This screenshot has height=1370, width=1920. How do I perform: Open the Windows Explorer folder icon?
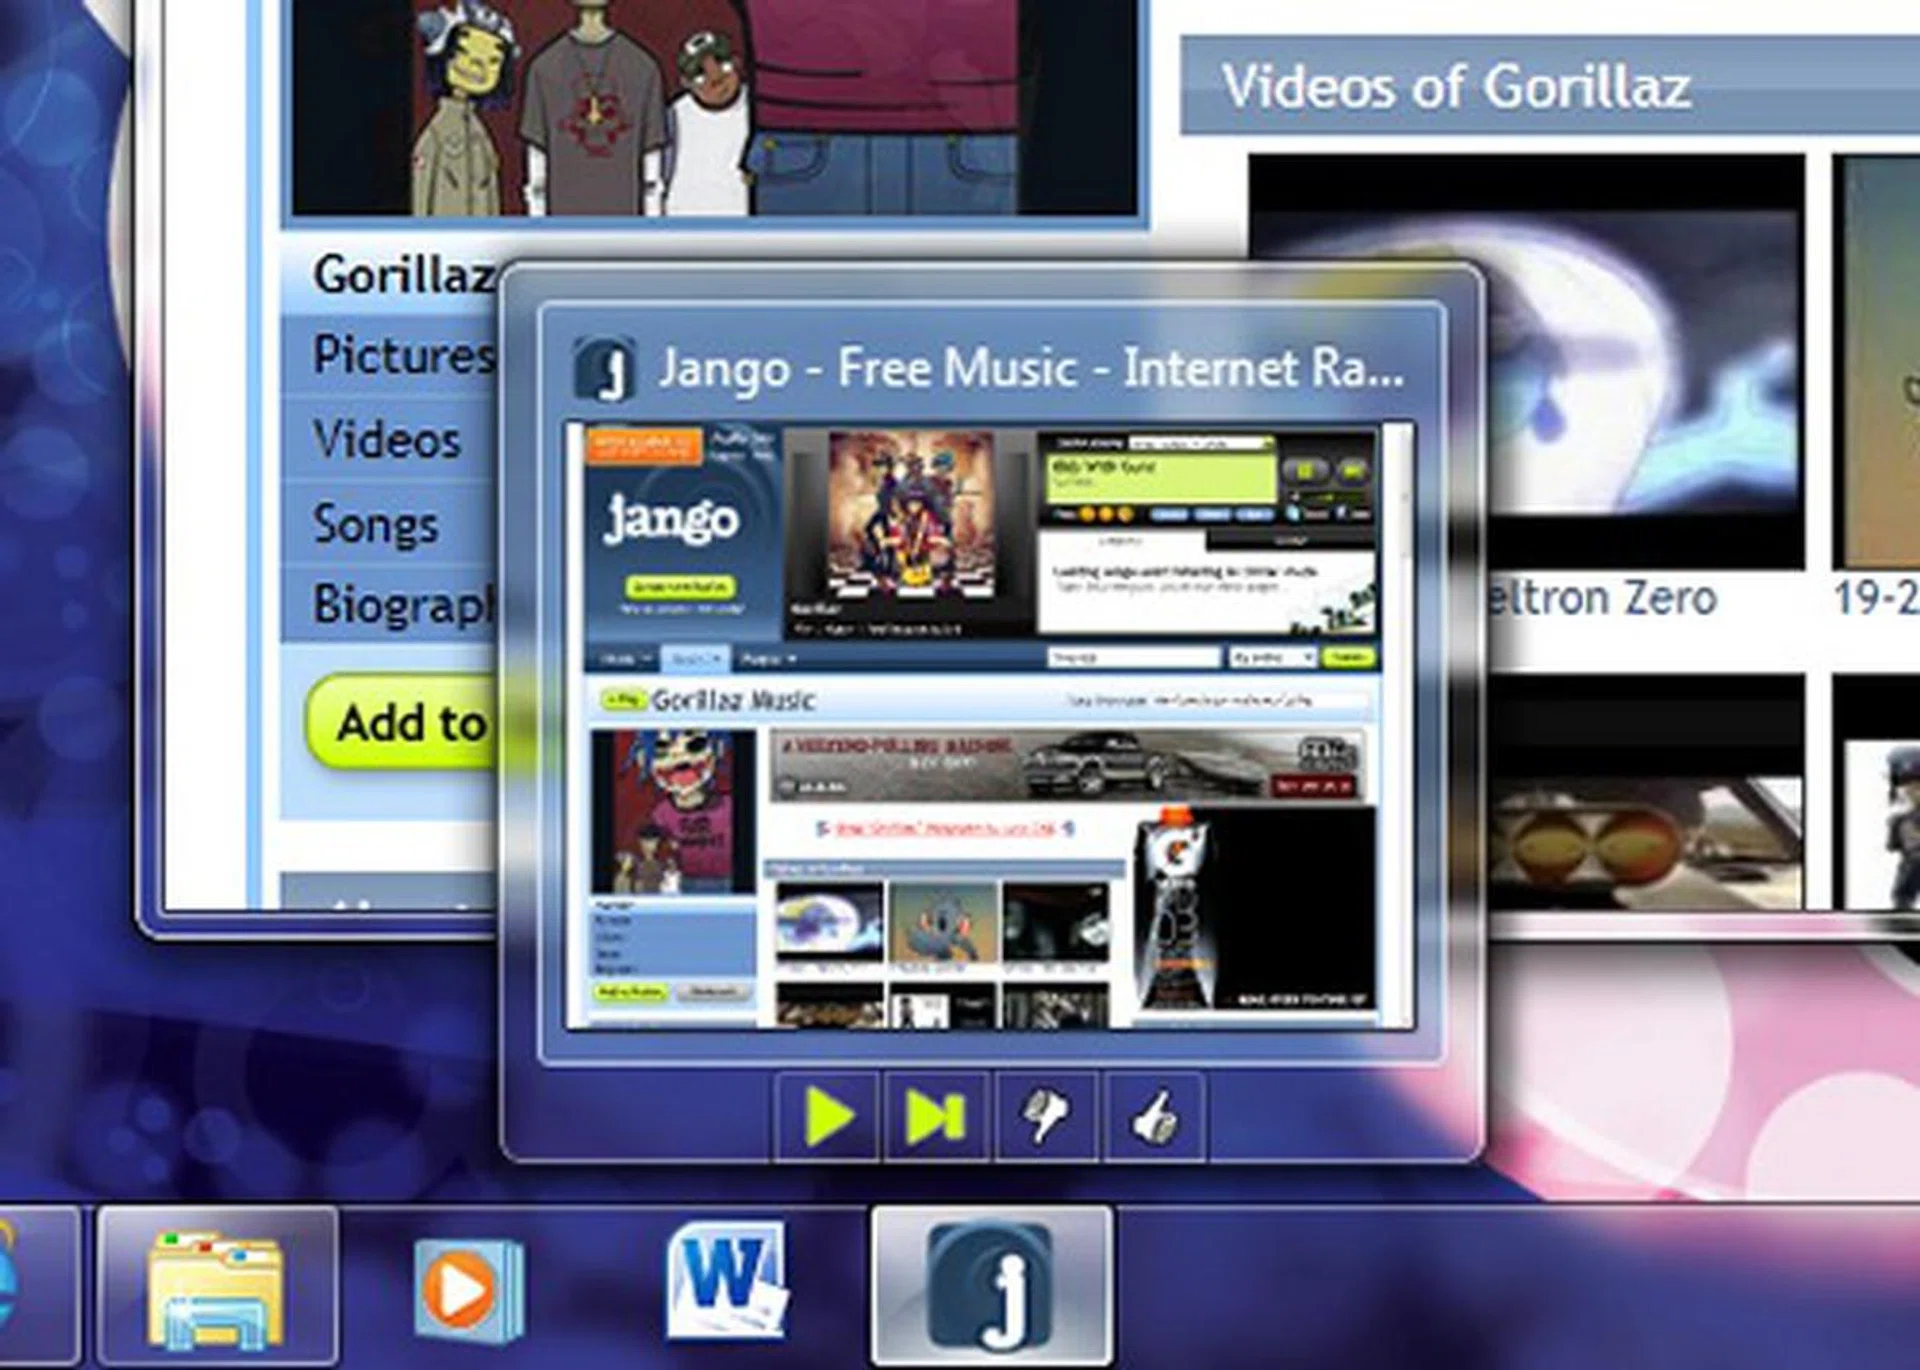click(217, 1289)
